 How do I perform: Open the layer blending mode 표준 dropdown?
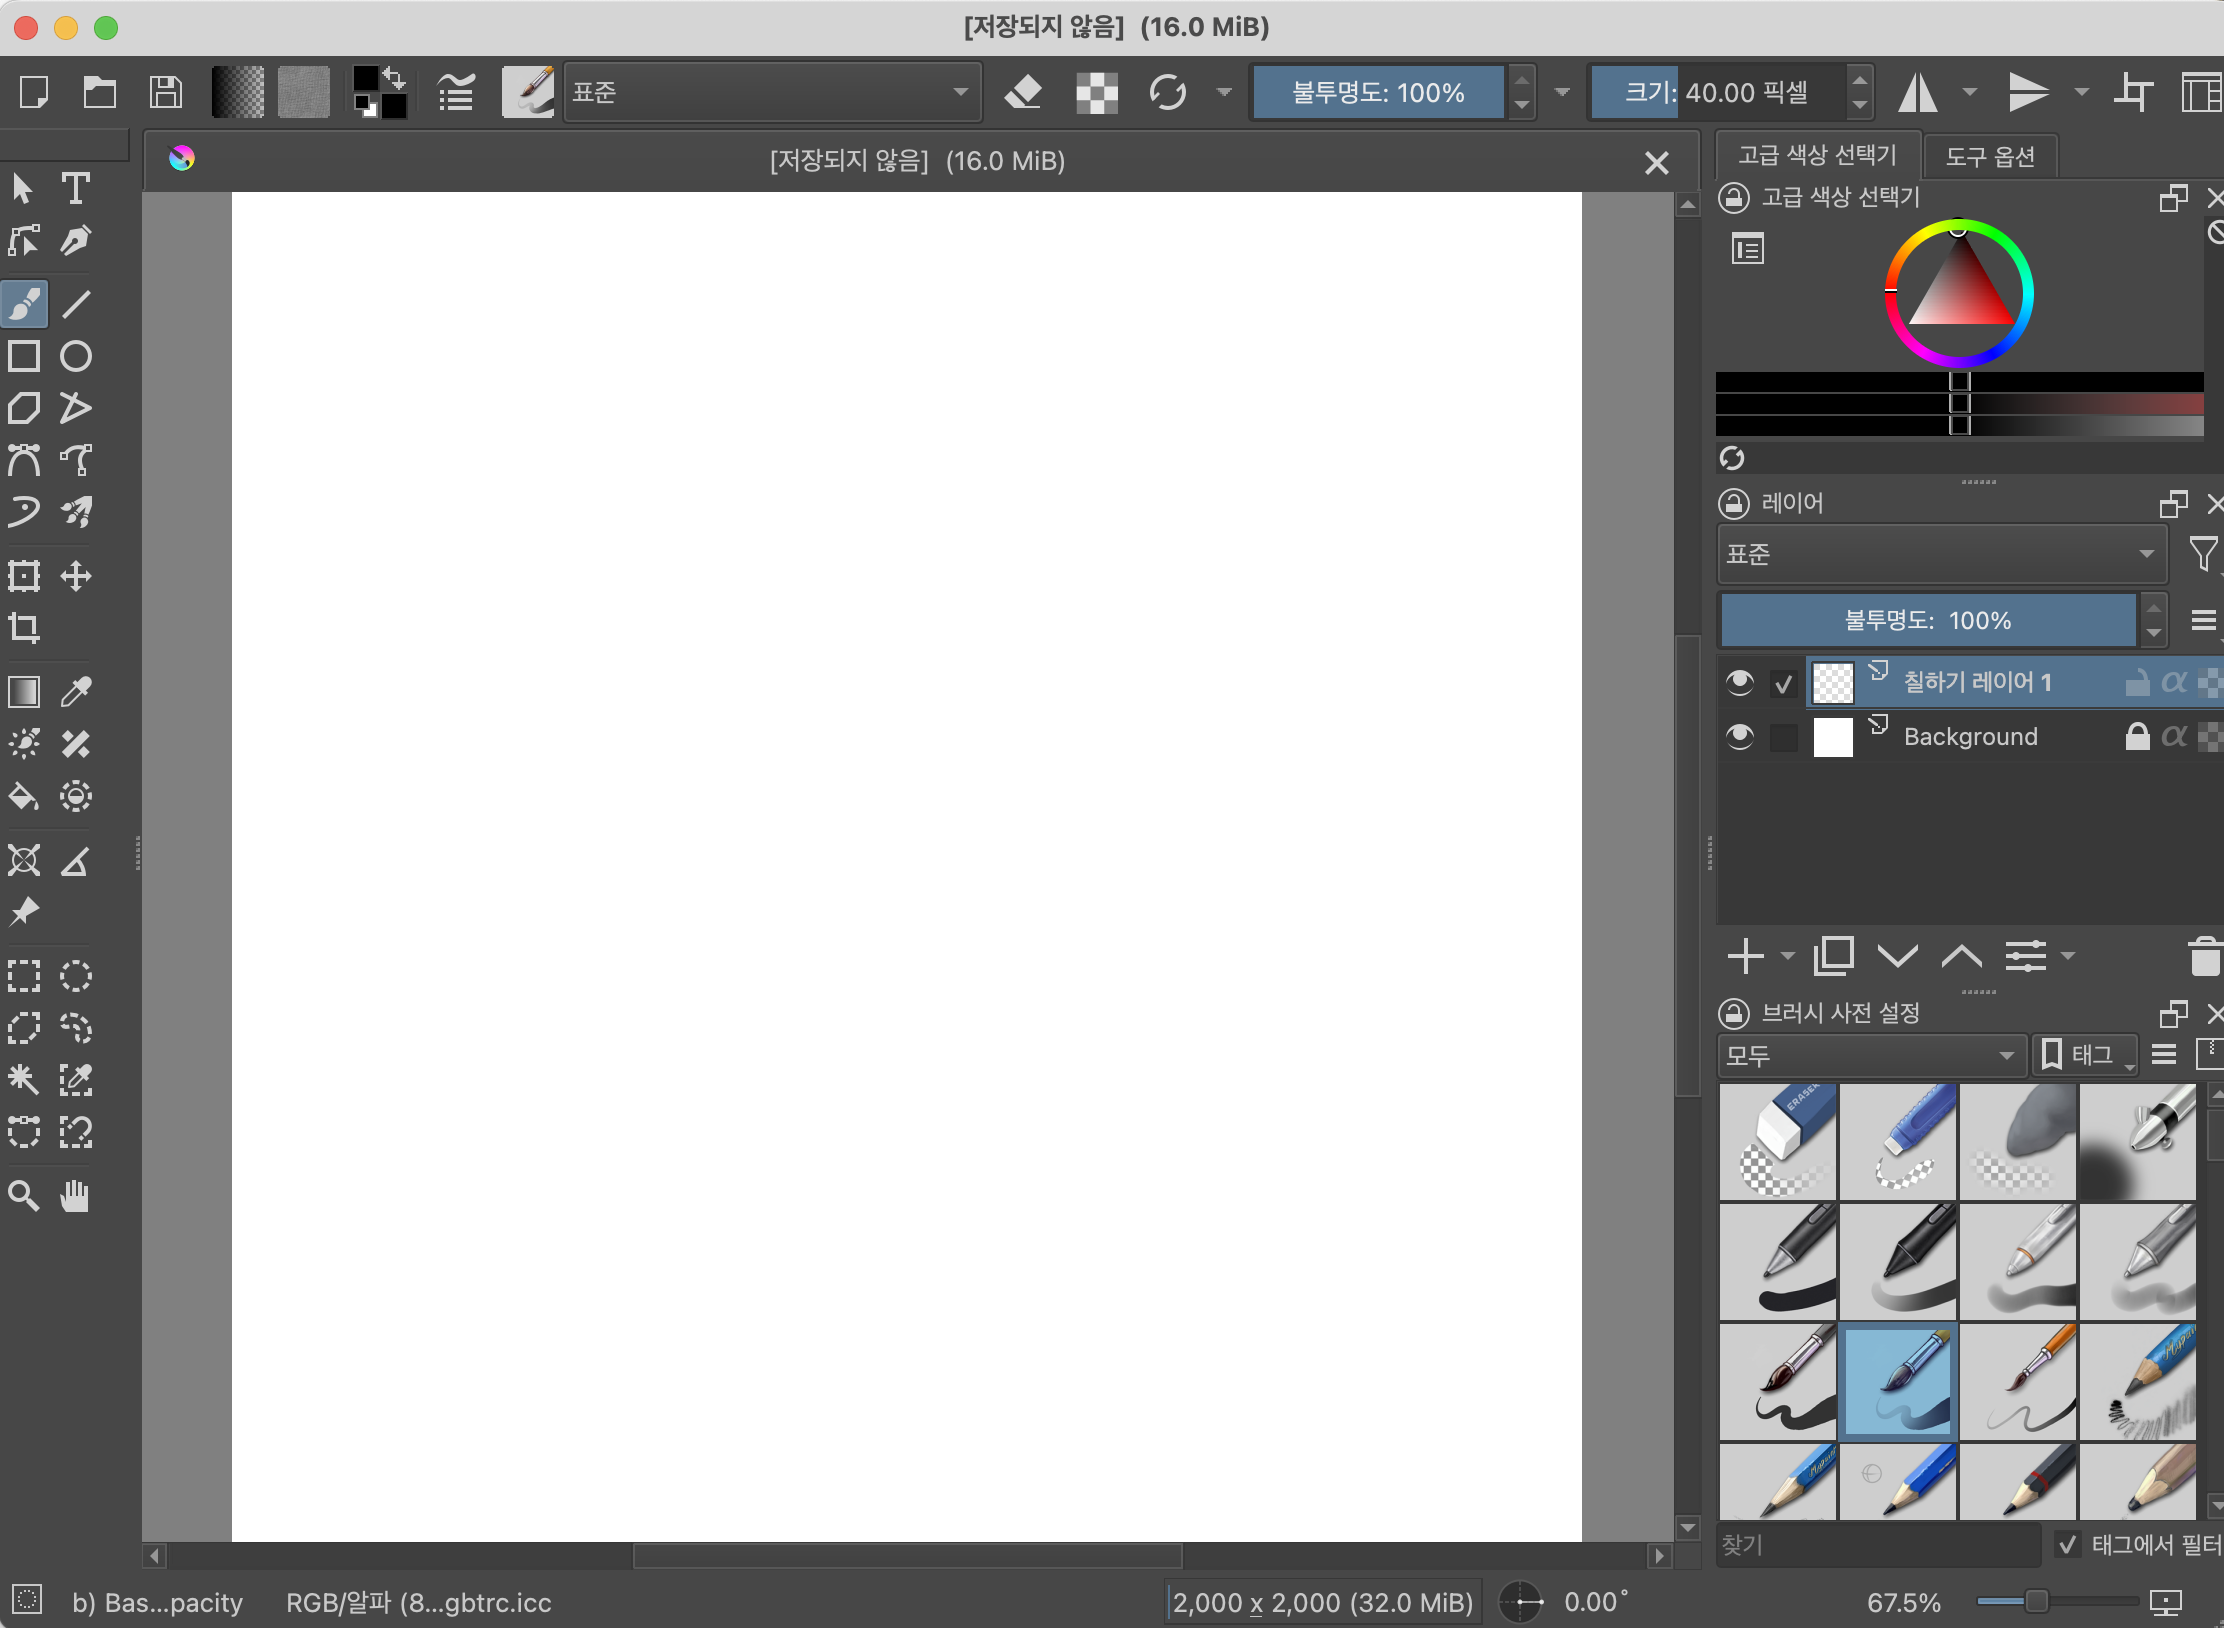pos(1940,554)
